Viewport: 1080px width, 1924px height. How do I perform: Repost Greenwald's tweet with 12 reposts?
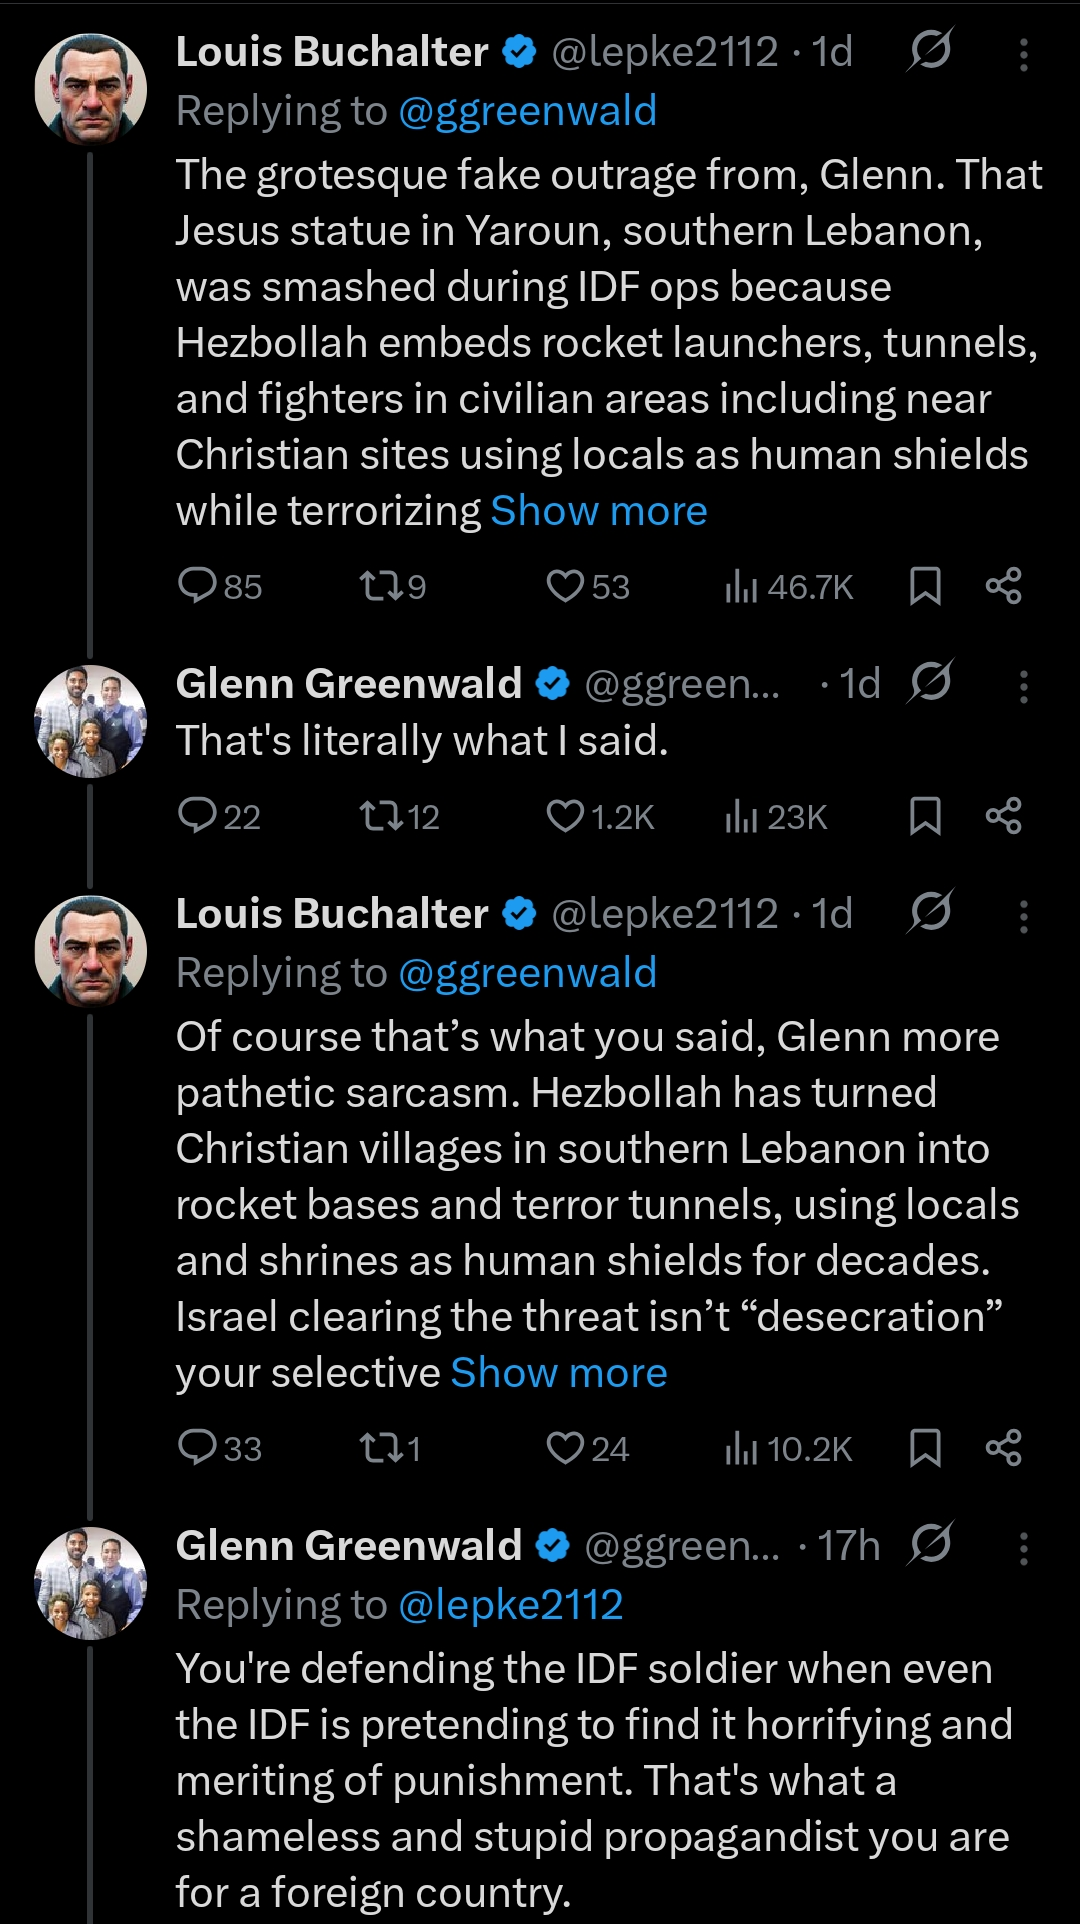pyautogui.click(x=399, y=817)
